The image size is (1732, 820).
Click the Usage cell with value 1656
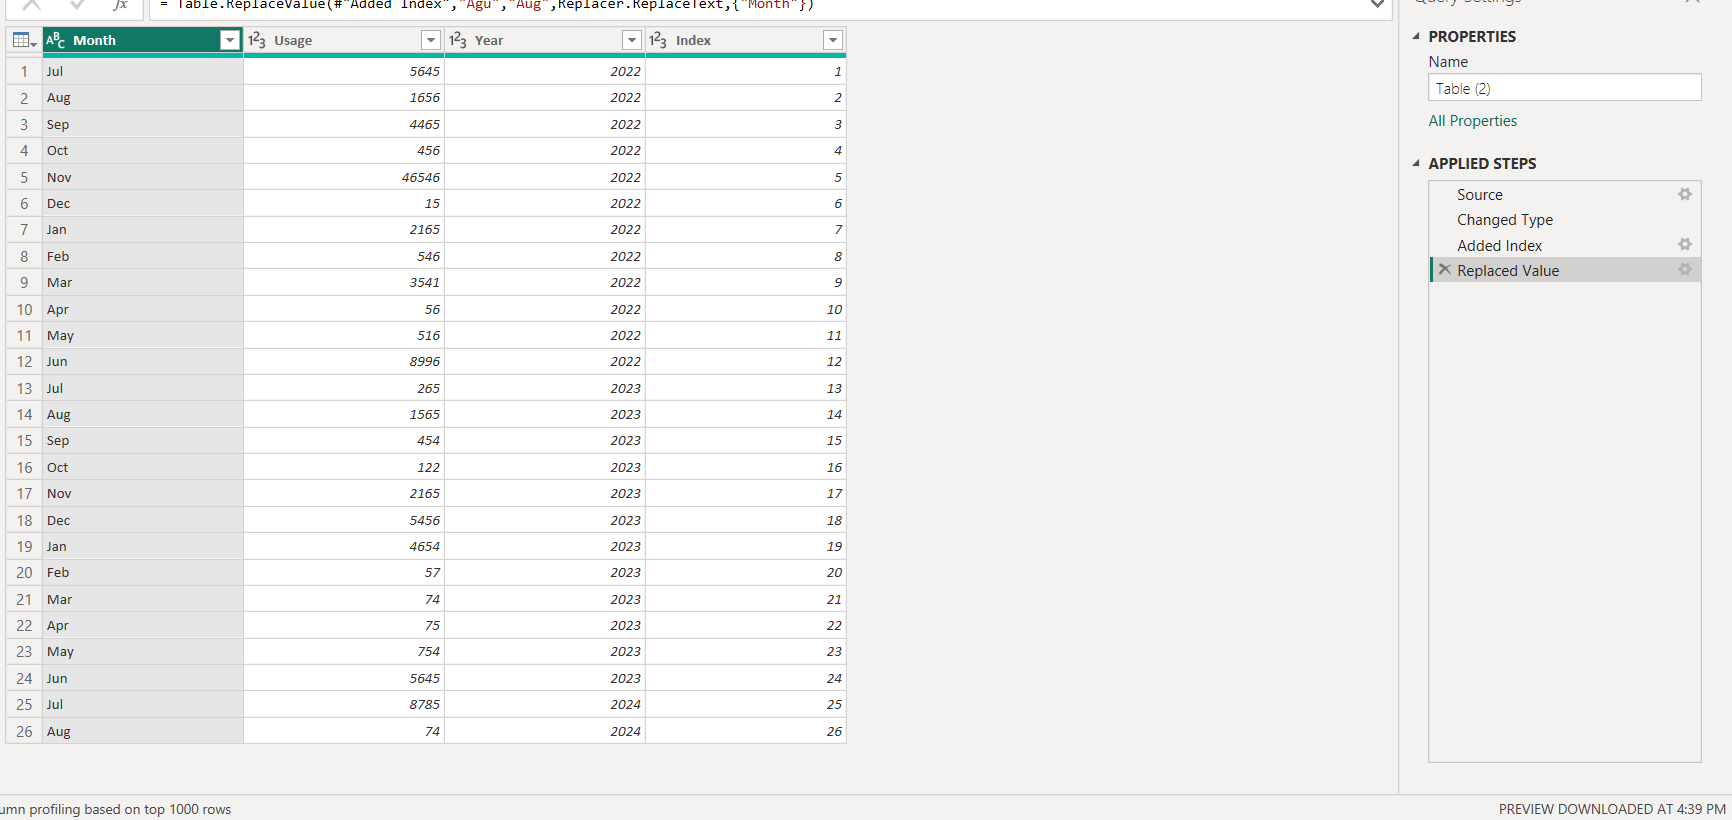pos(344,97)
